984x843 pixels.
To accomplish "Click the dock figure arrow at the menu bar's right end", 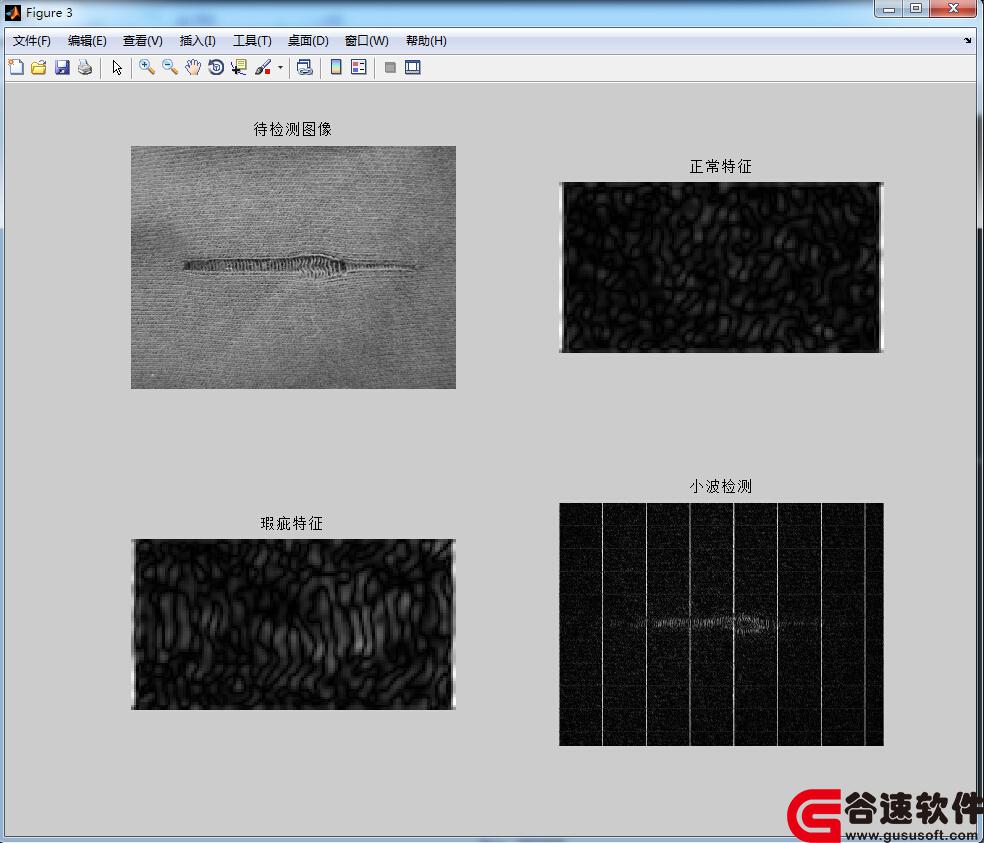I will (967, 40).
